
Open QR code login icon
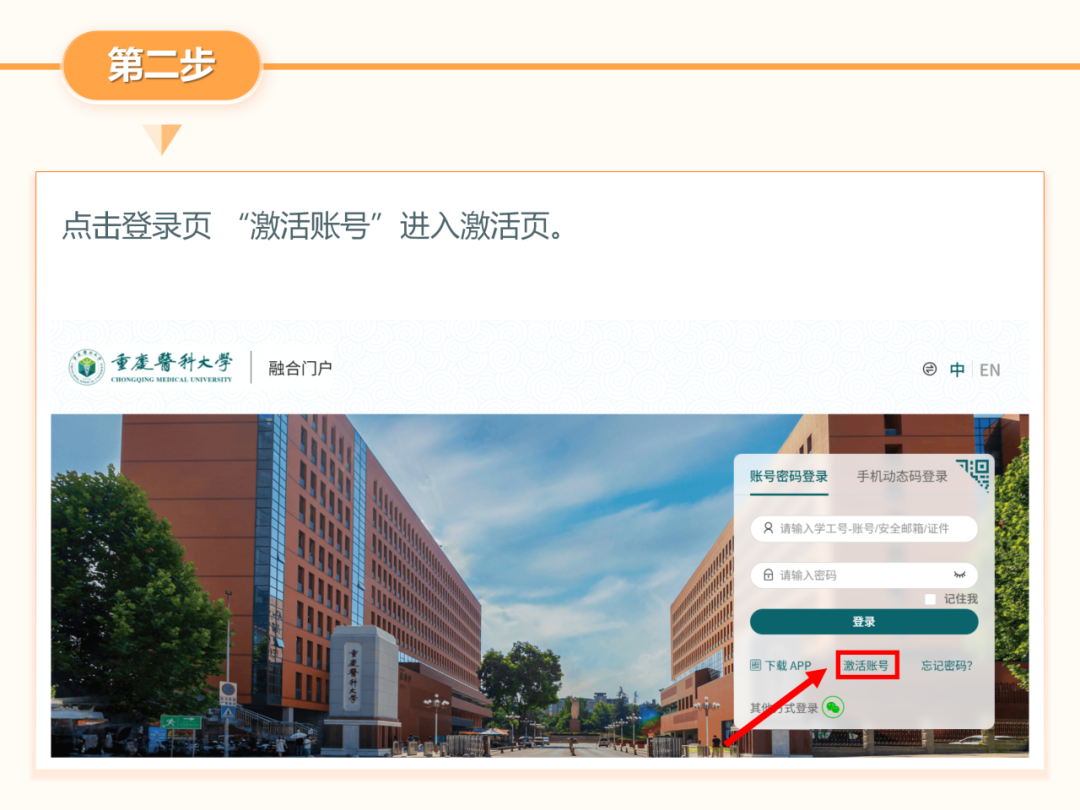point(974,474)
